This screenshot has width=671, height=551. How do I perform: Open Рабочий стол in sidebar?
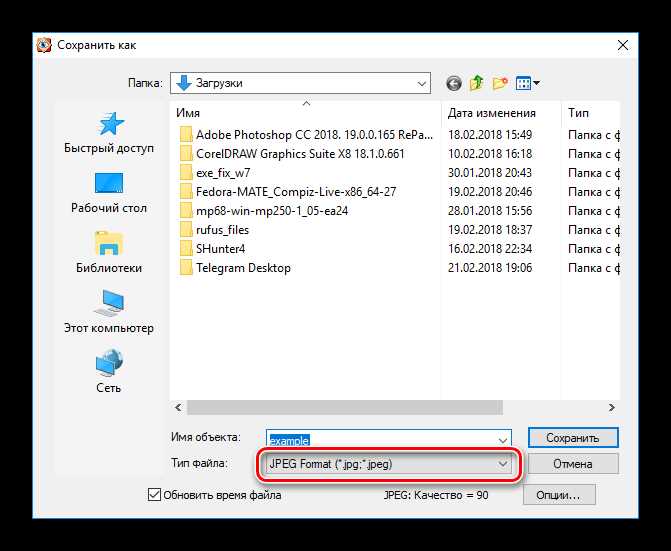(x=109, y=193)
